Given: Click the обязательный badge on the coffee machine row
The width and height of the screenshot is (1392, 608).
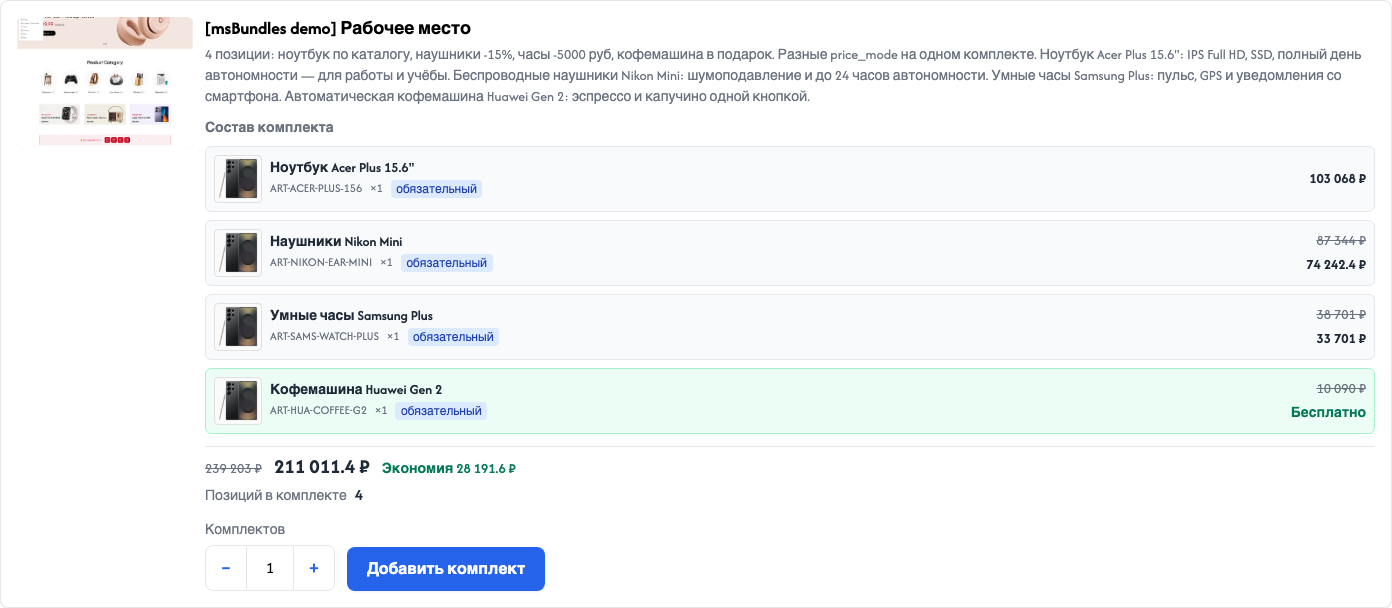Looking at the screenshot, I should pos(441,410).
